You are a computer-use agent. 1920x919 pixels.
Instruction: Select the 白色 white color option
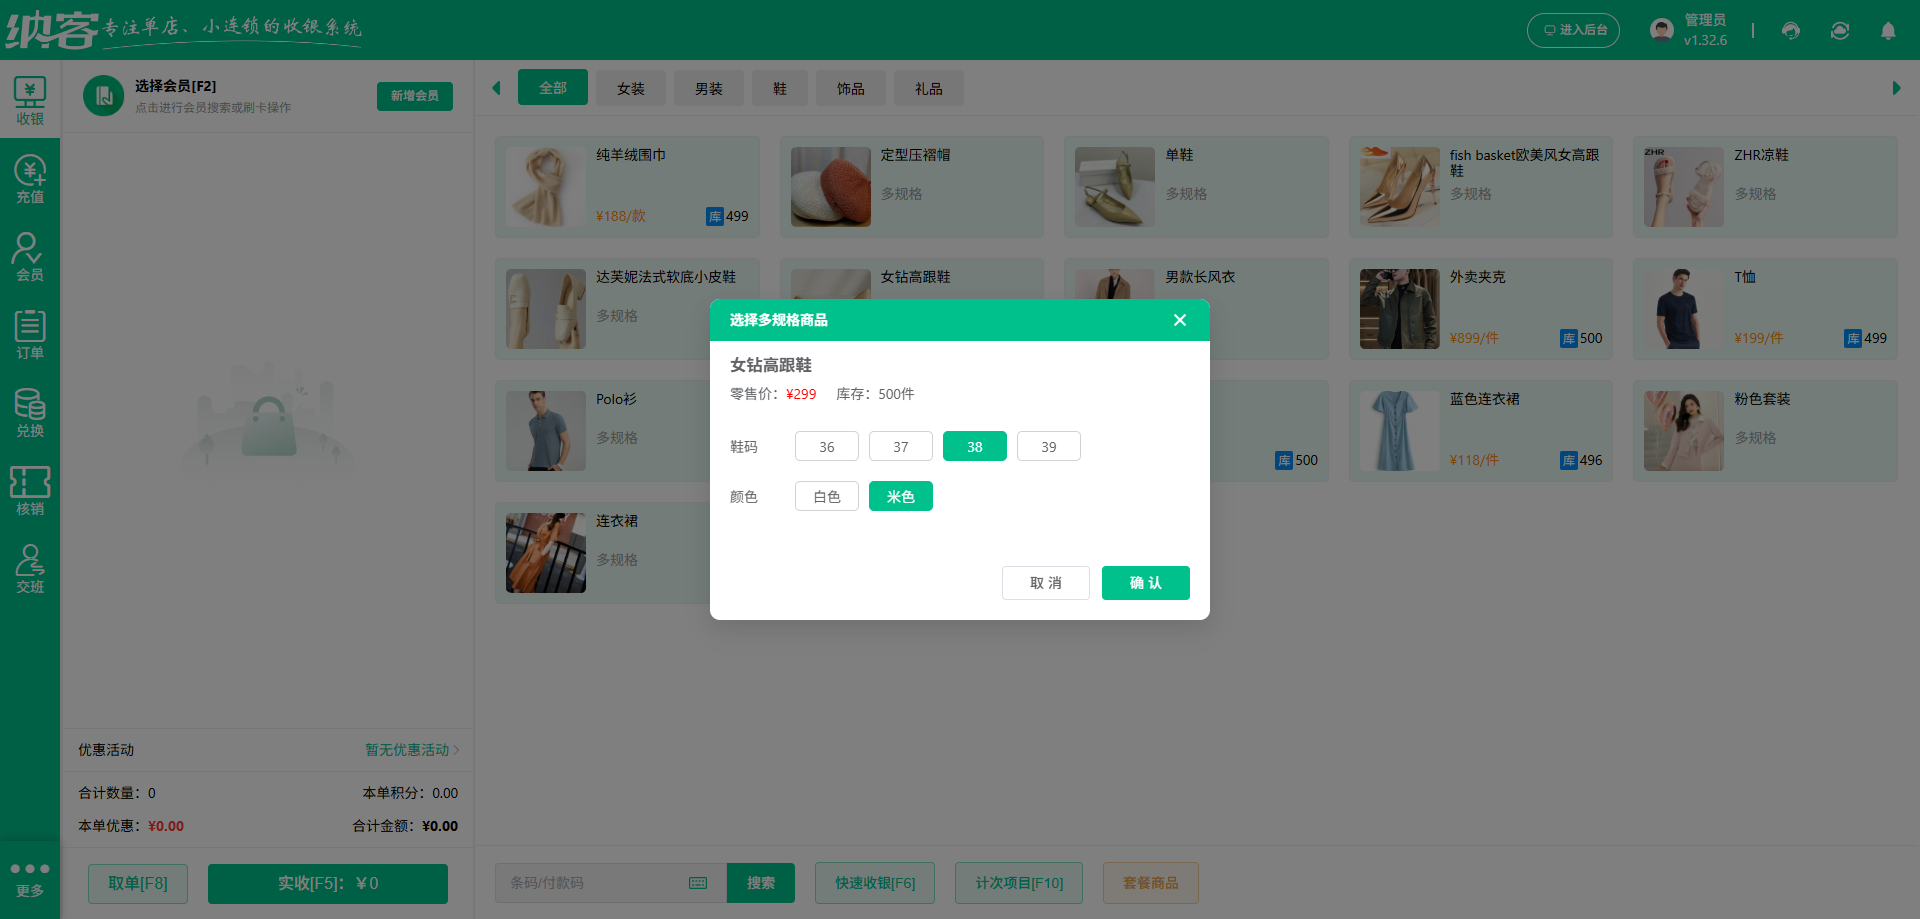[826, 496]
